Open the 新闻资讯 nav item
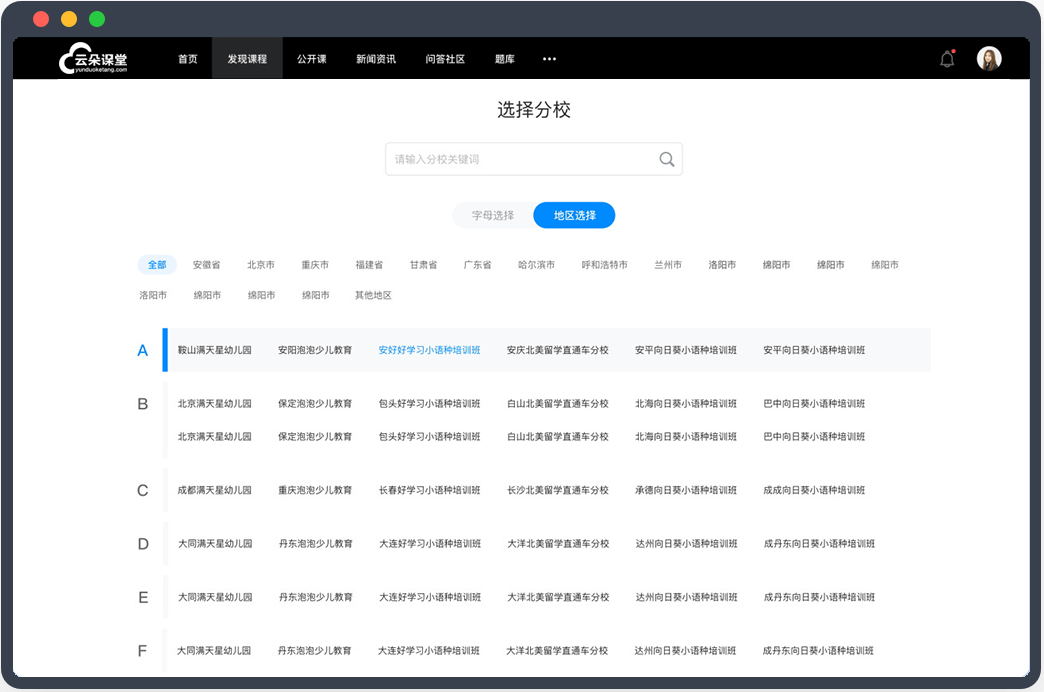This screenshot has height=692, width=1044. (376, 59)
